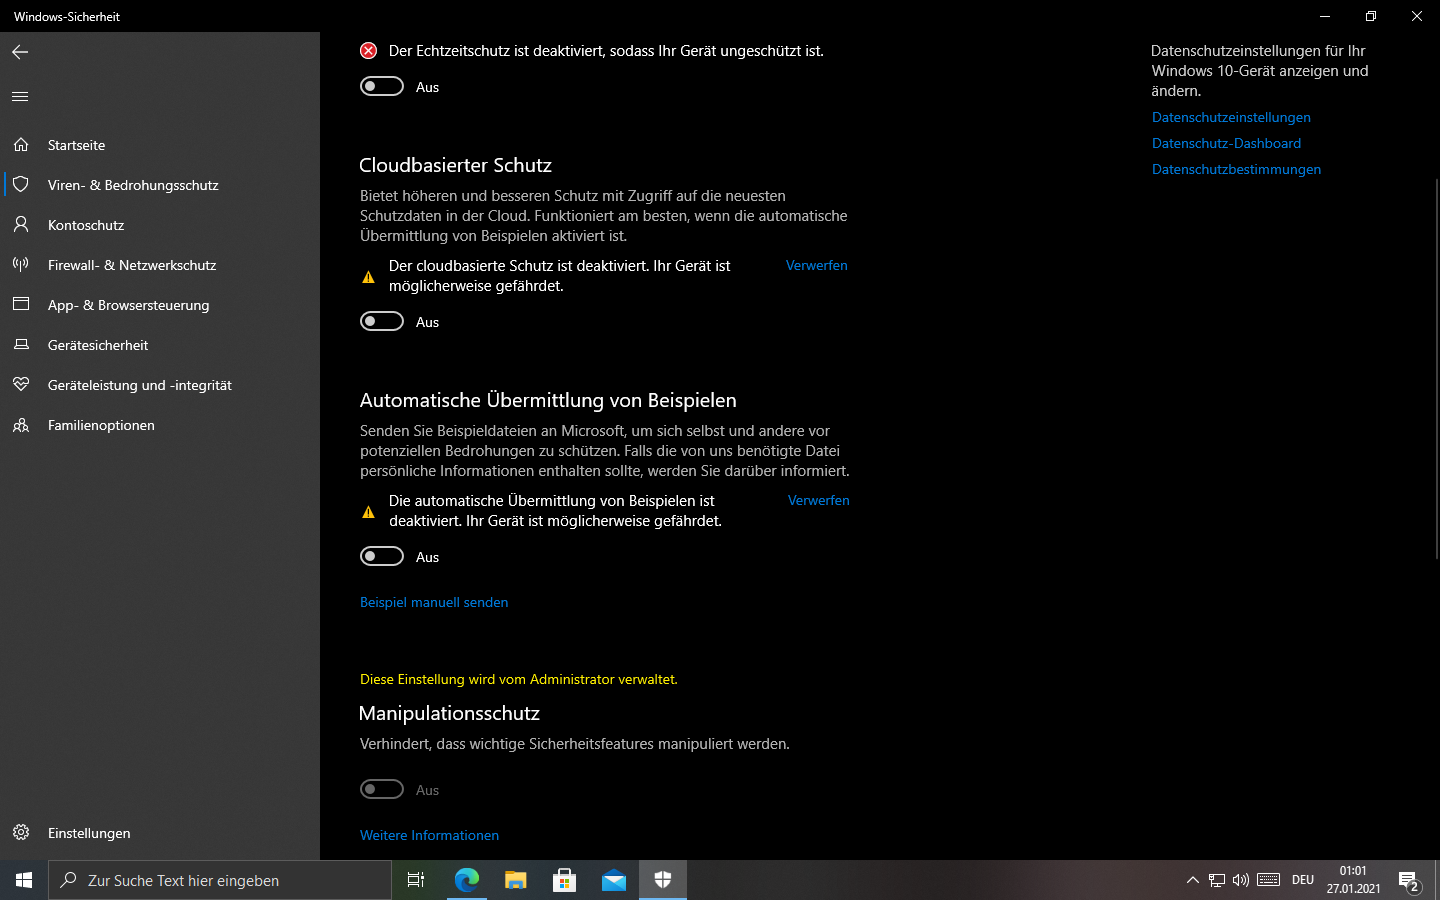Open the hamburger navigation menu

20,97
